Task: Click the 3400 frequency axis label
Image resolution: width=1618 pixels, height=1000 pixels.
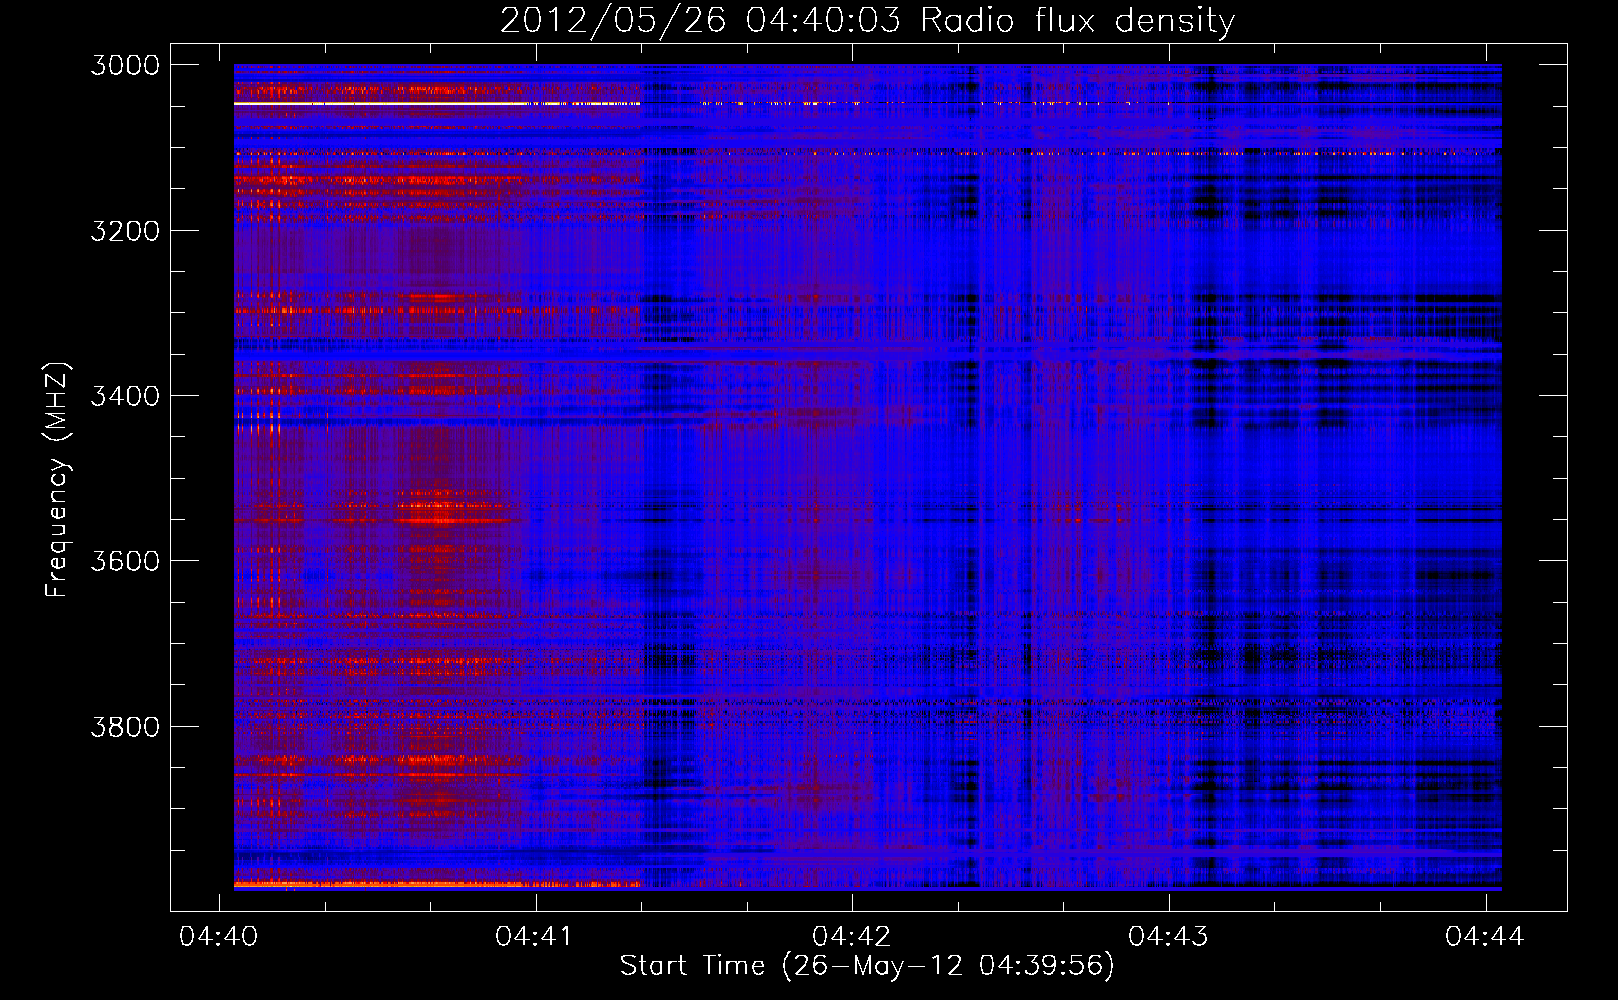Action: coord(125,396)
